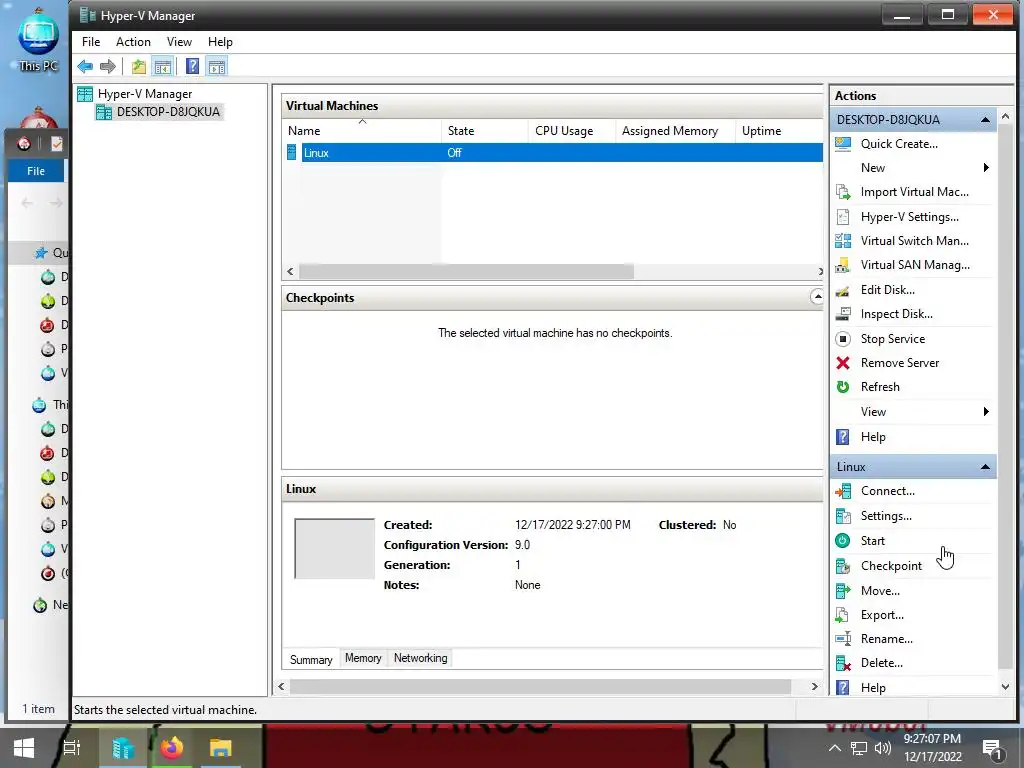Collapse the Checkpoints pane
This screenshot has width=1024, height=768.
tap(816, 297)
